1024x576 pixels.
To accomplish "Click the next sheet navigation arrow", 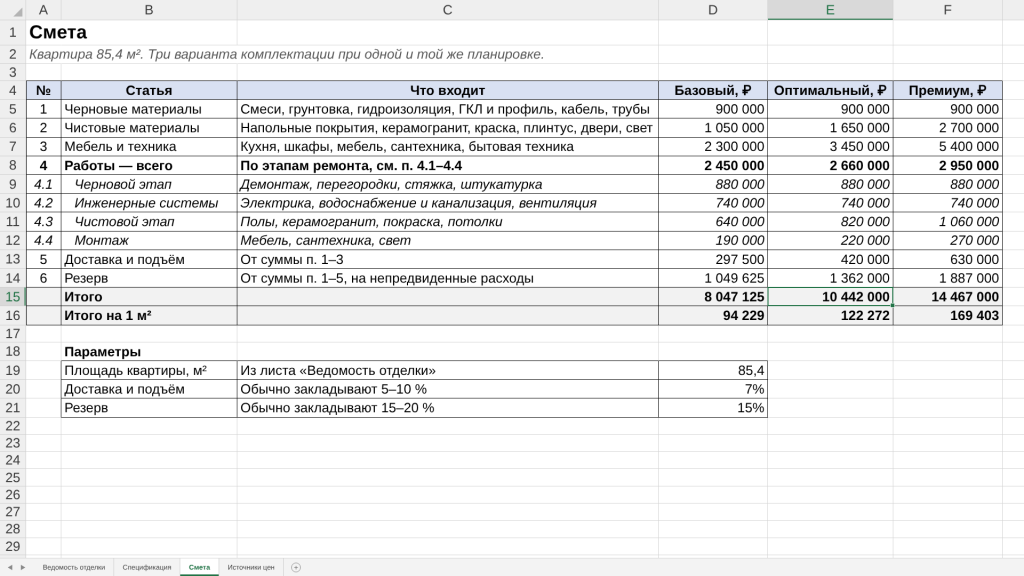I will 23,568.
